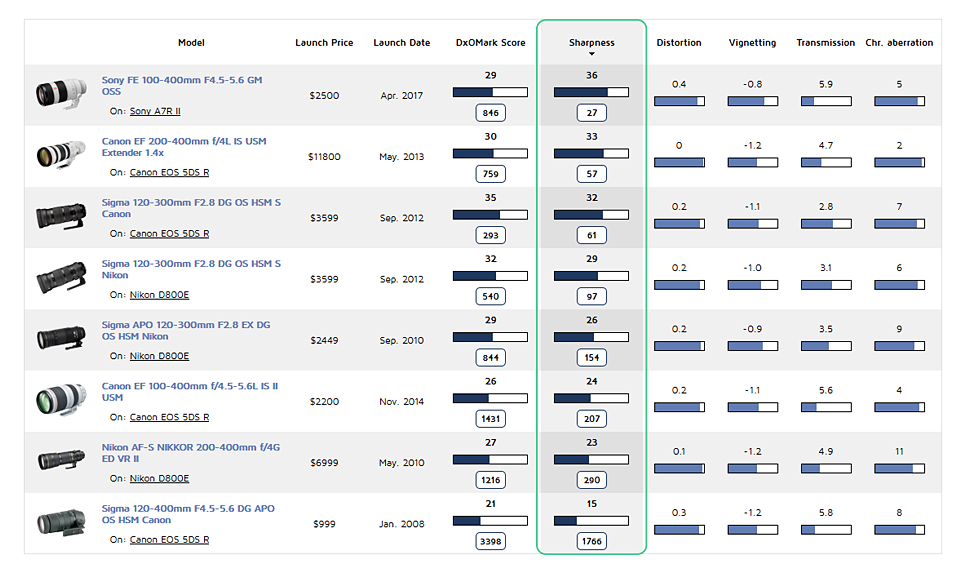Click Sharpness rank badge 290
975x576 pixels.
click(591, 480)
